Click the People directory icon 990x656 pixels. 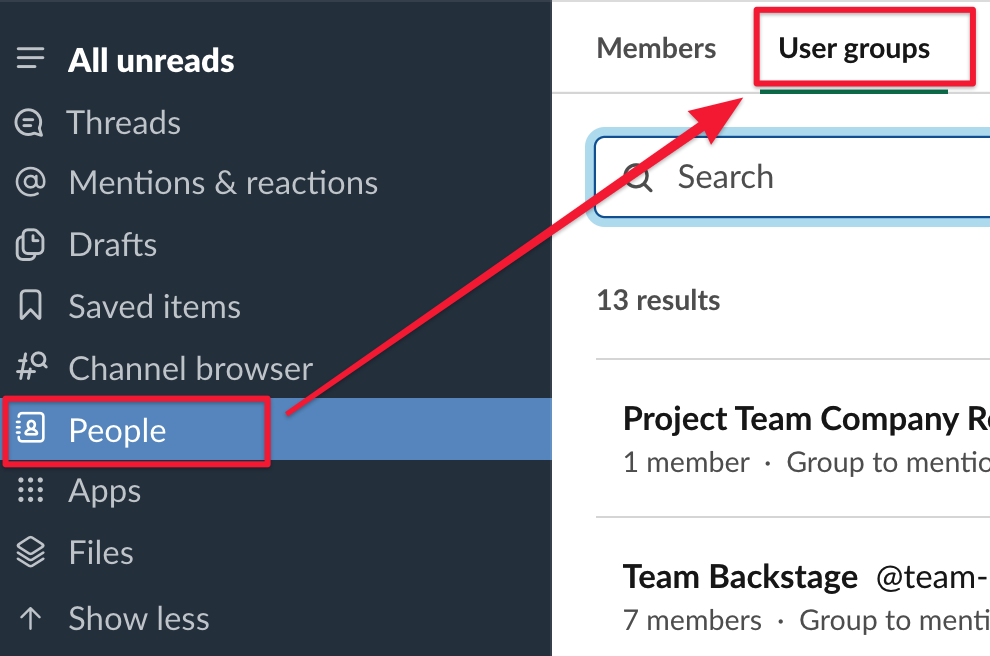pyautogui.click(x=31, y=430)
